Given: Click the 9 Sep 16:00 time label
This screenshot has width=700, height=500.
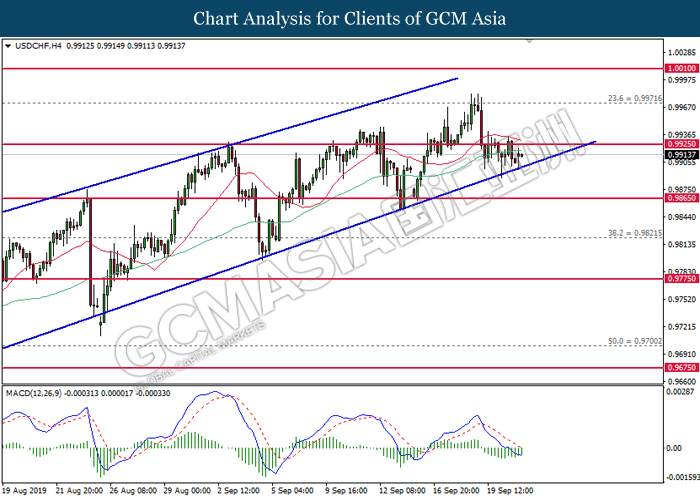Looking at the screenshot, I should 347,491.
